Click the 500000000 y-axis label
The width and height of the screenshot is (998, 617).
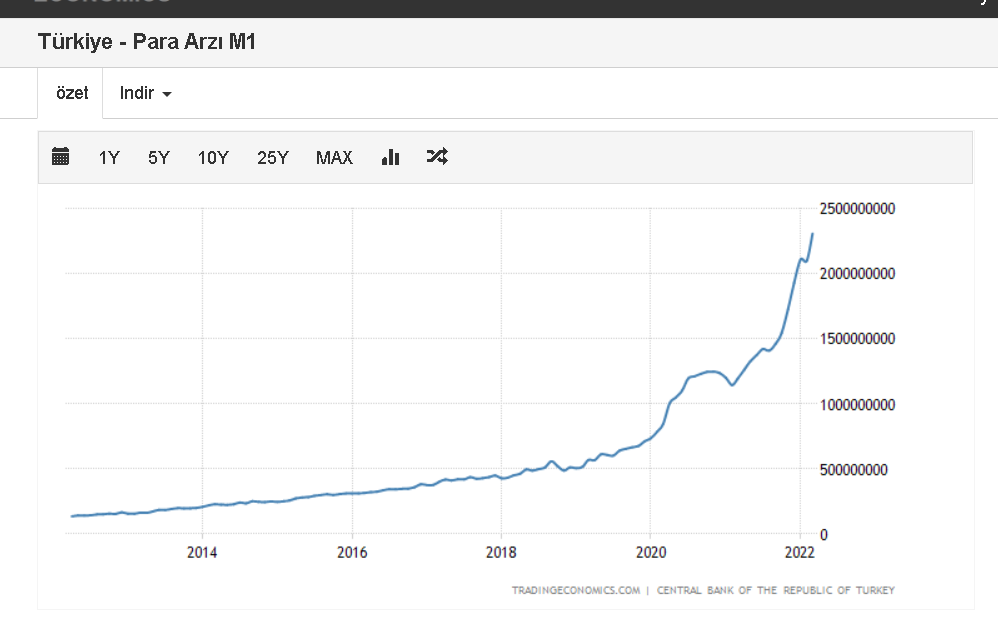854,469
